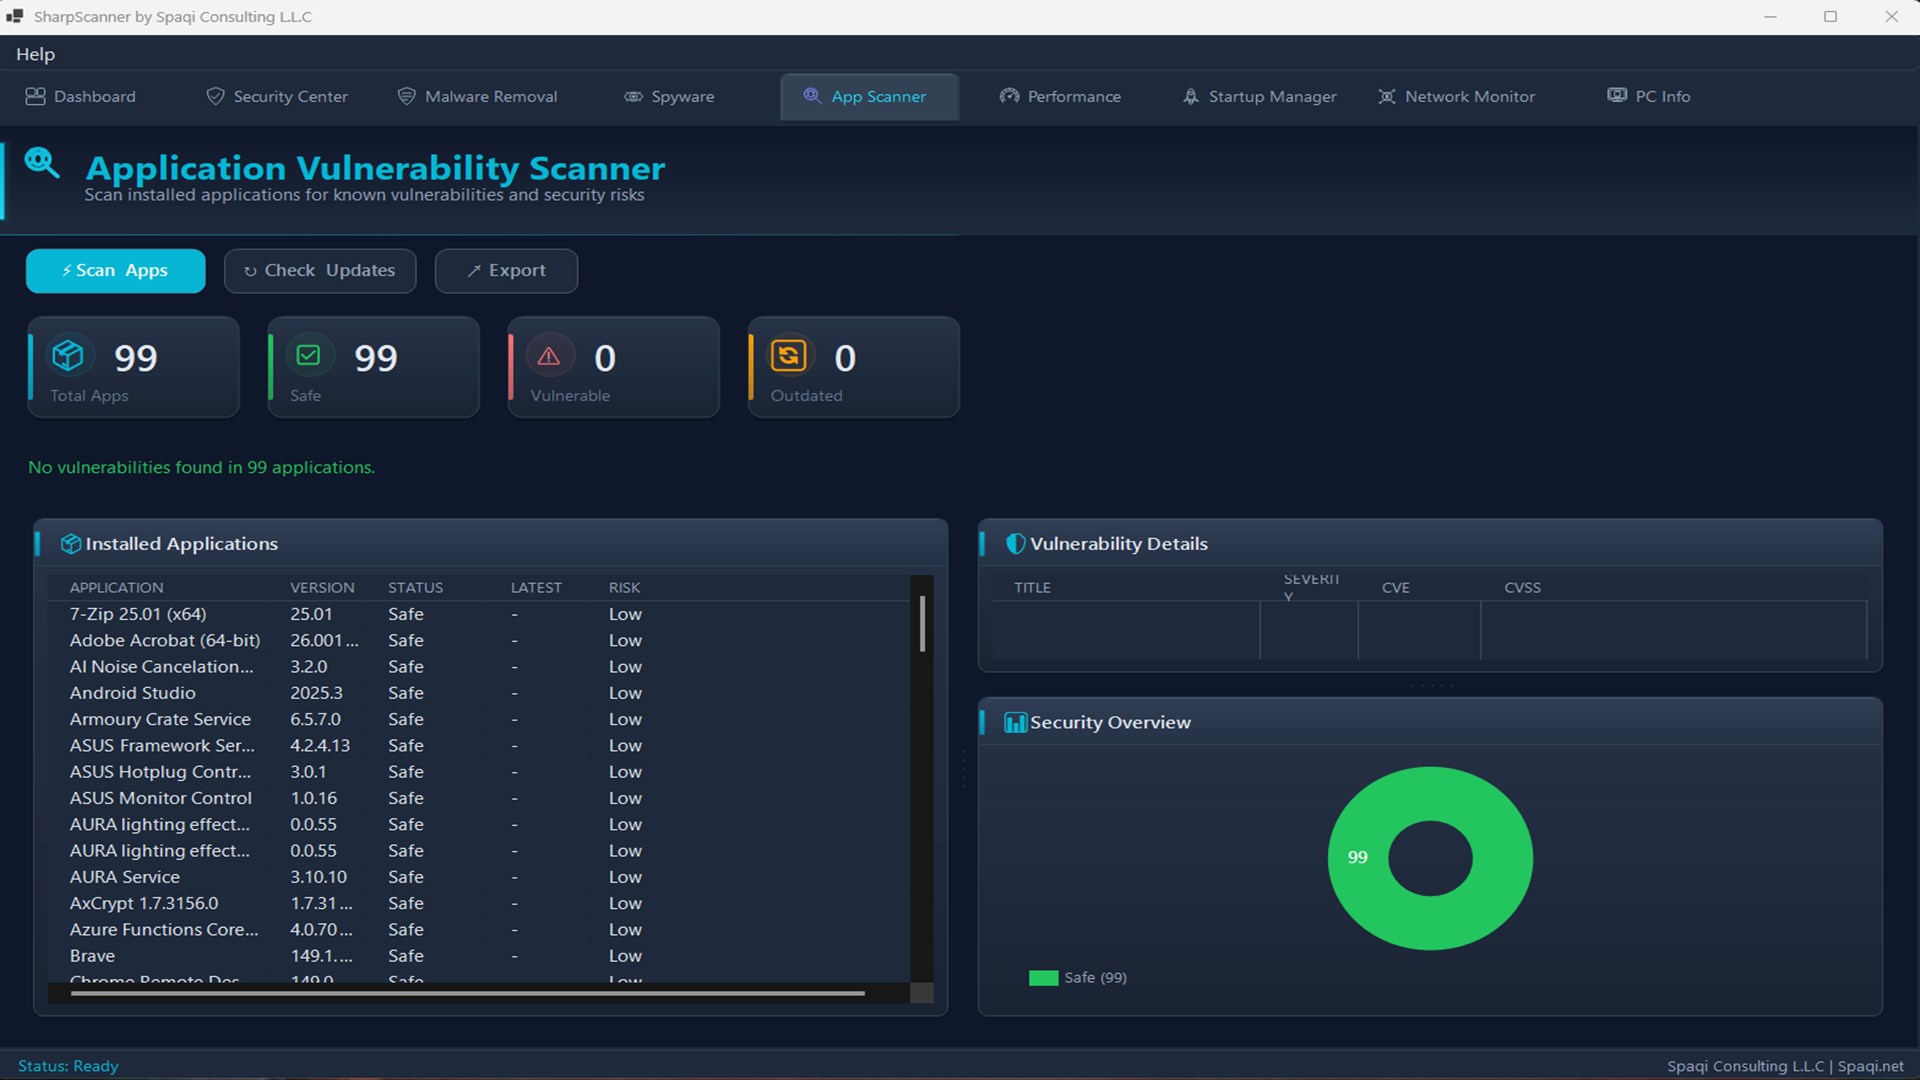Select the Azure Functions Core row
1920x1080 pixels.
pos(480,929)
